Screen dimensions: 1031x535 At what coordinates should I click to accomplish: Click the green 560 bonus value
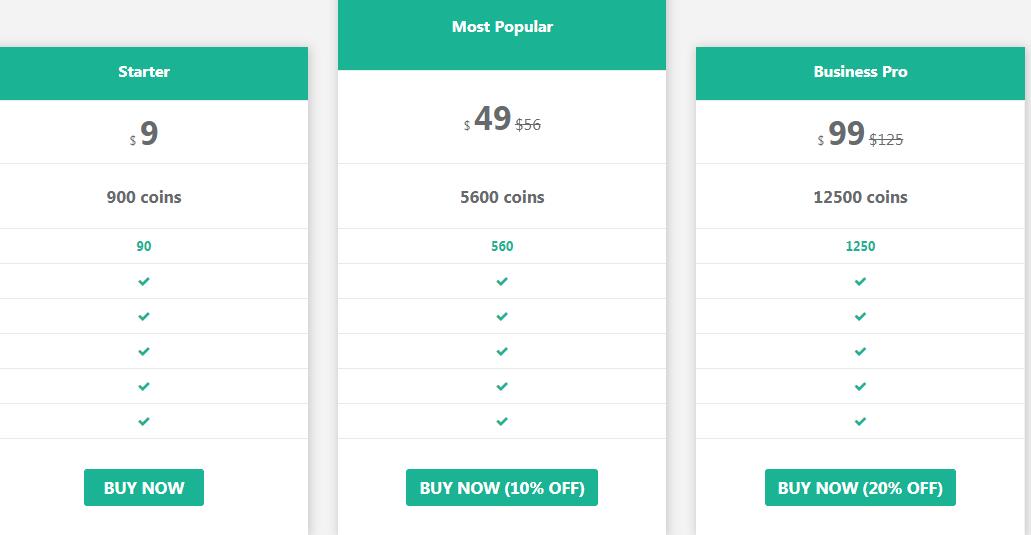(502, 246)
